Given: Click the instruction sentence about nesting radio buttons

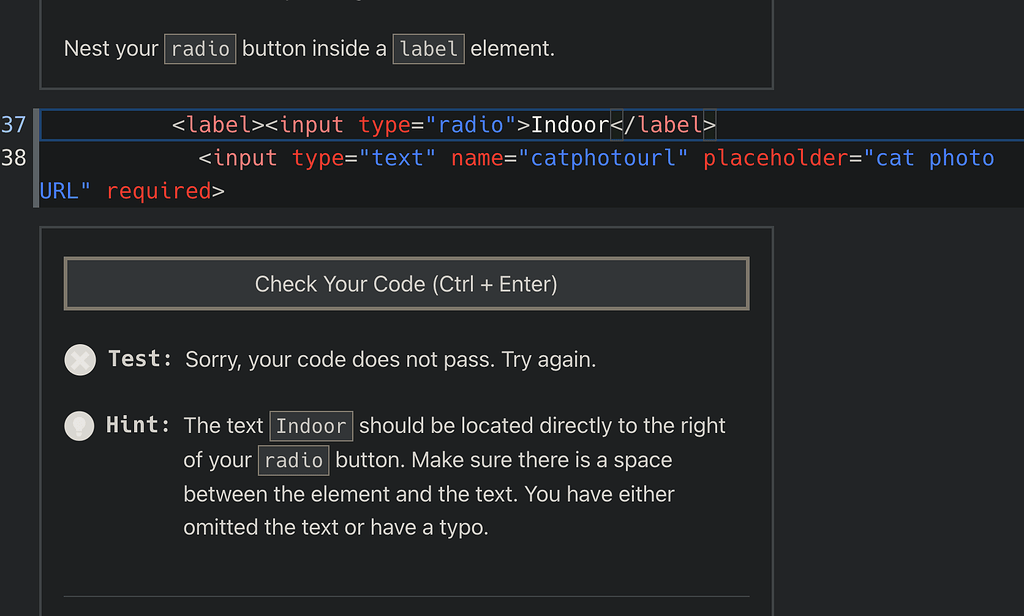Looking at the screenshot, I should click(x=300, y=48).
